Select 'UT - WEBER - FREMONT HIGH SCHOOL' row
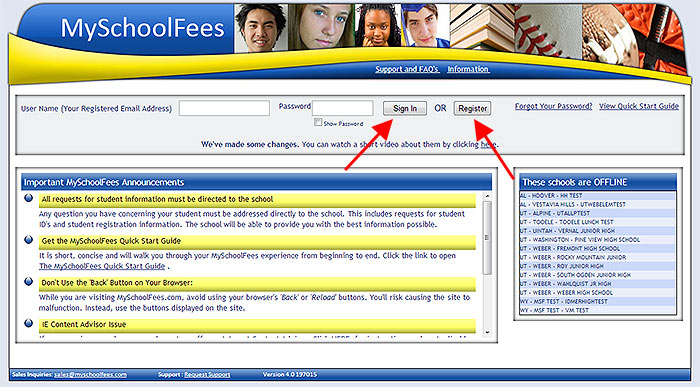 pyautogui.click(x=597, y=249)
